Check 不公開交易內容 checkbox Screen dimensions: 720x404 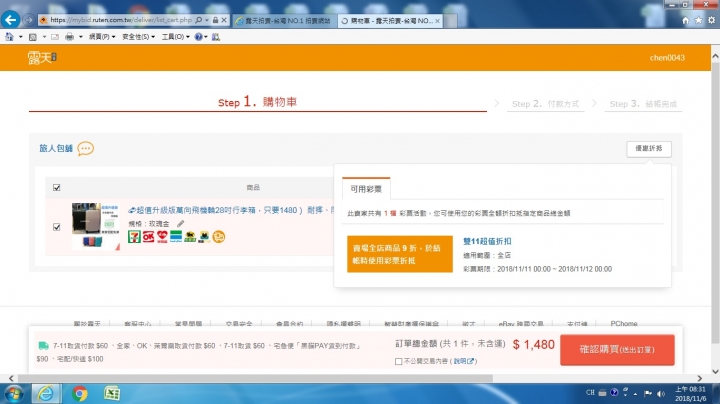point(398,361)
